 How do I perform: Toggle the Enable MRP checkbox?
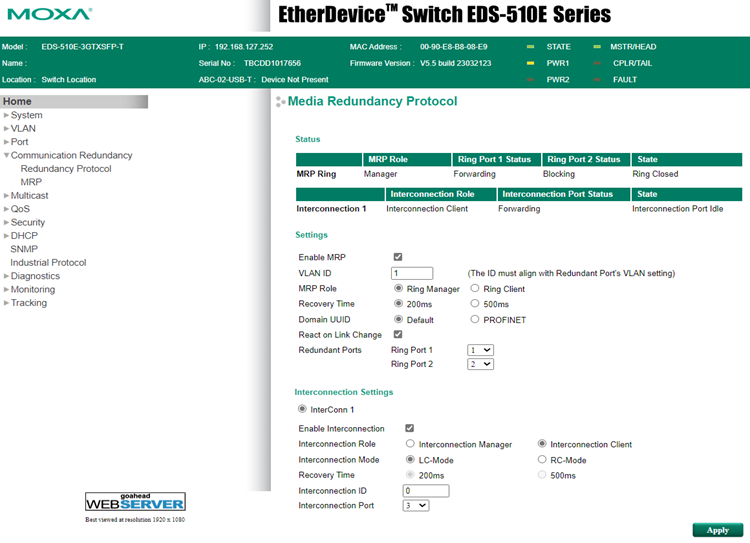[x=398, y=257]
